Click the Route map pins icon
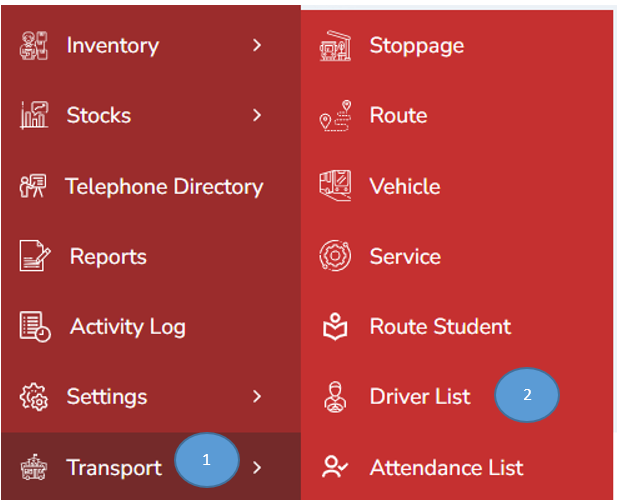 (335, 115)
